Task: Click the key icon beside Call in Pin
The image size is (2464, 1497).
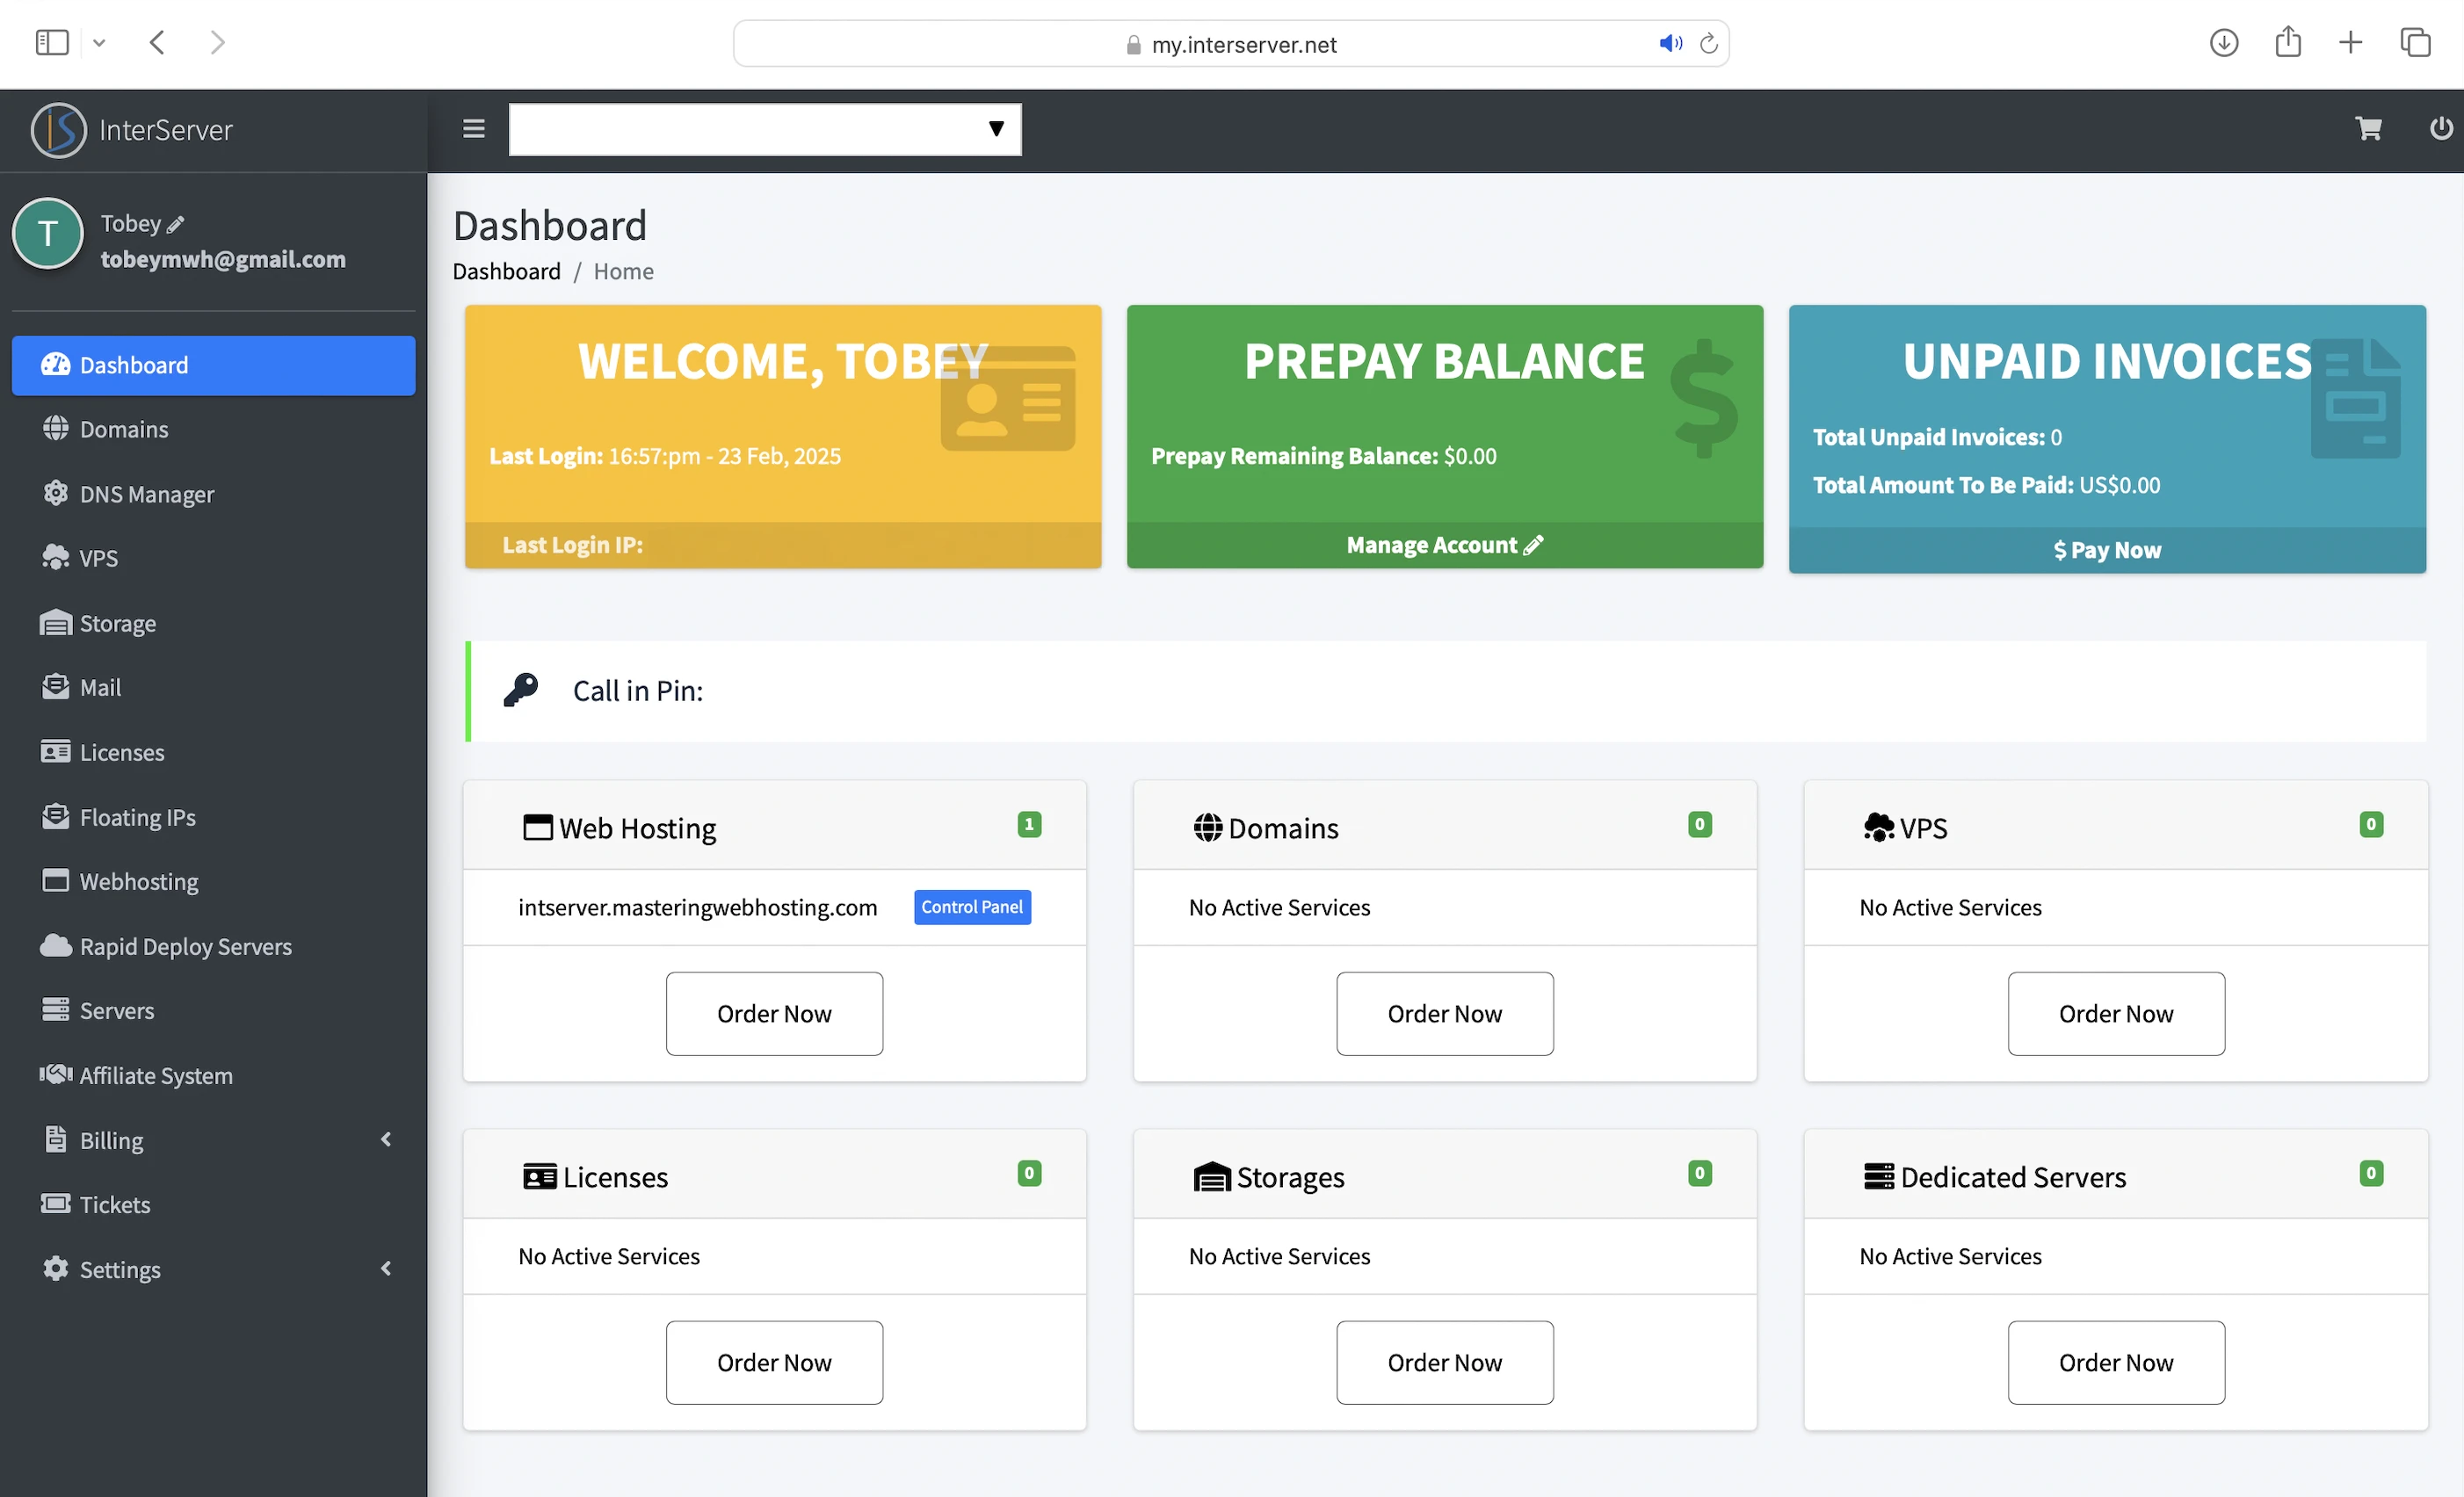Action: (520, 690)
